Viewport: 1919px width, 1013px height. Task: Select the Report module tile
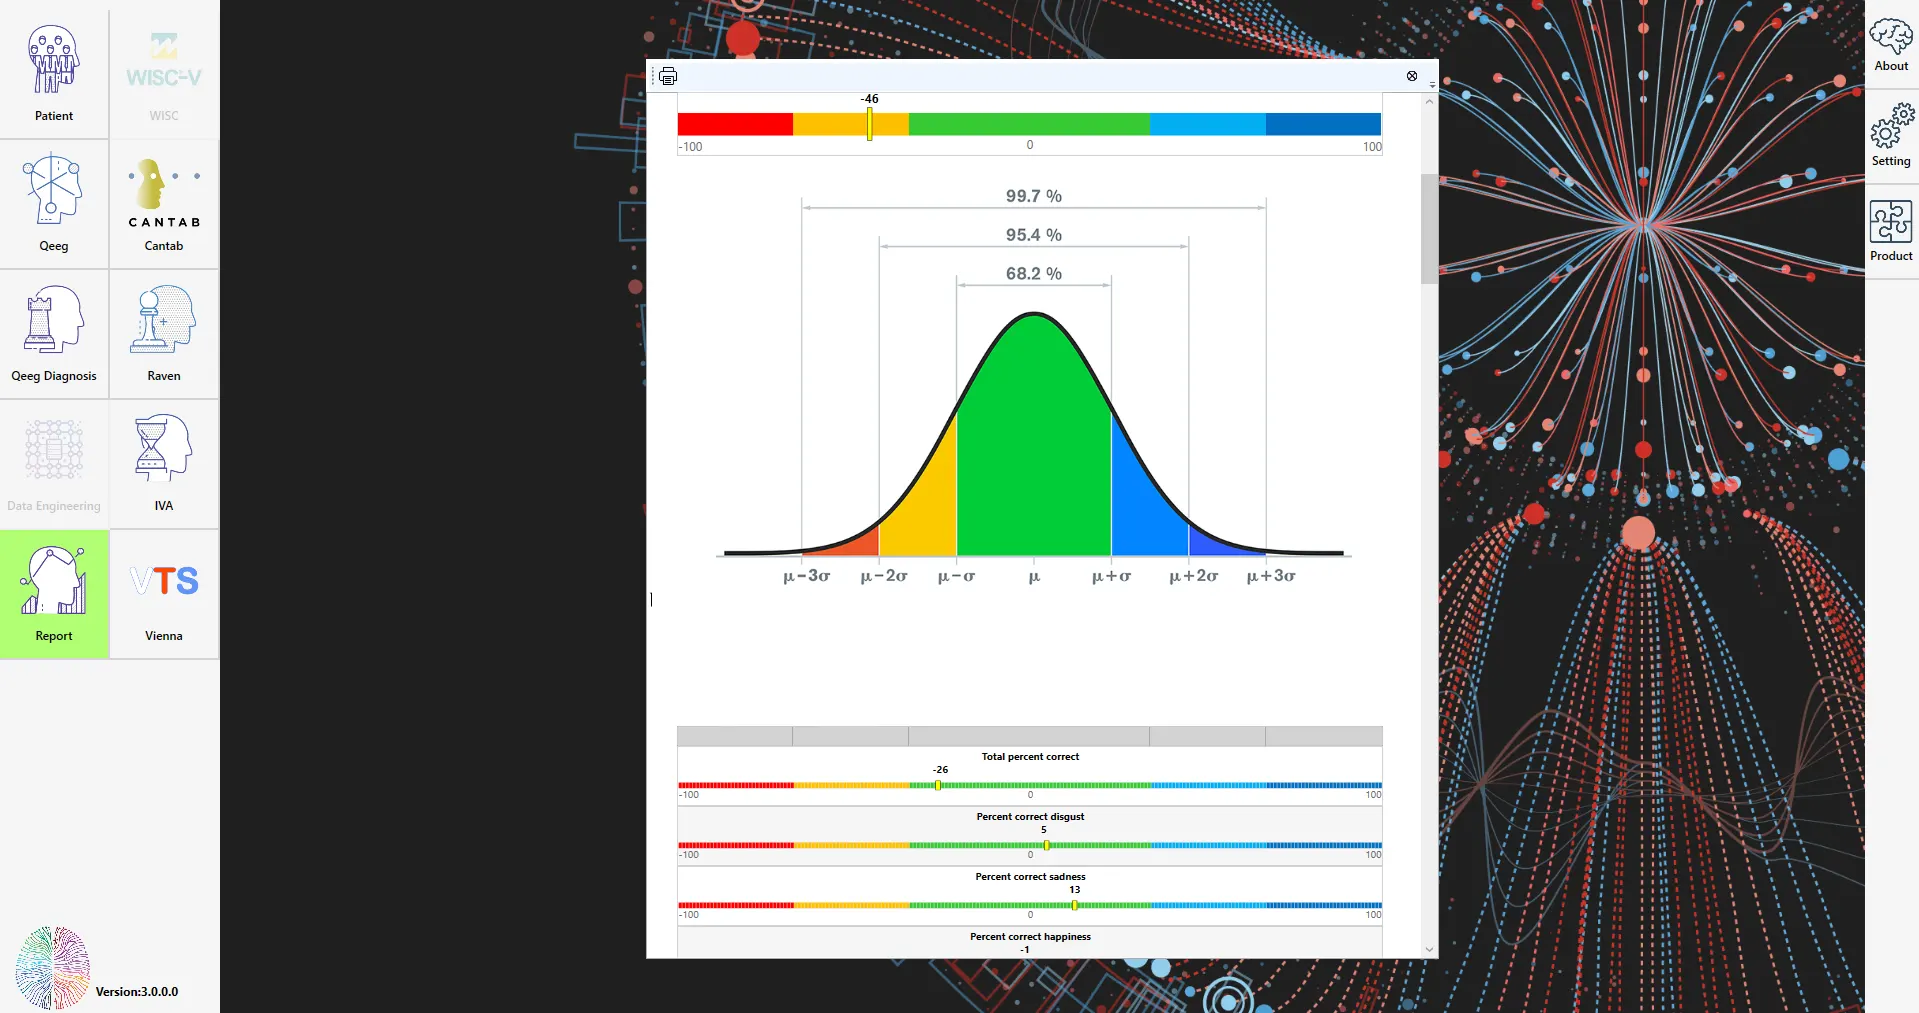pyautogui.click(x=54, y=593)
